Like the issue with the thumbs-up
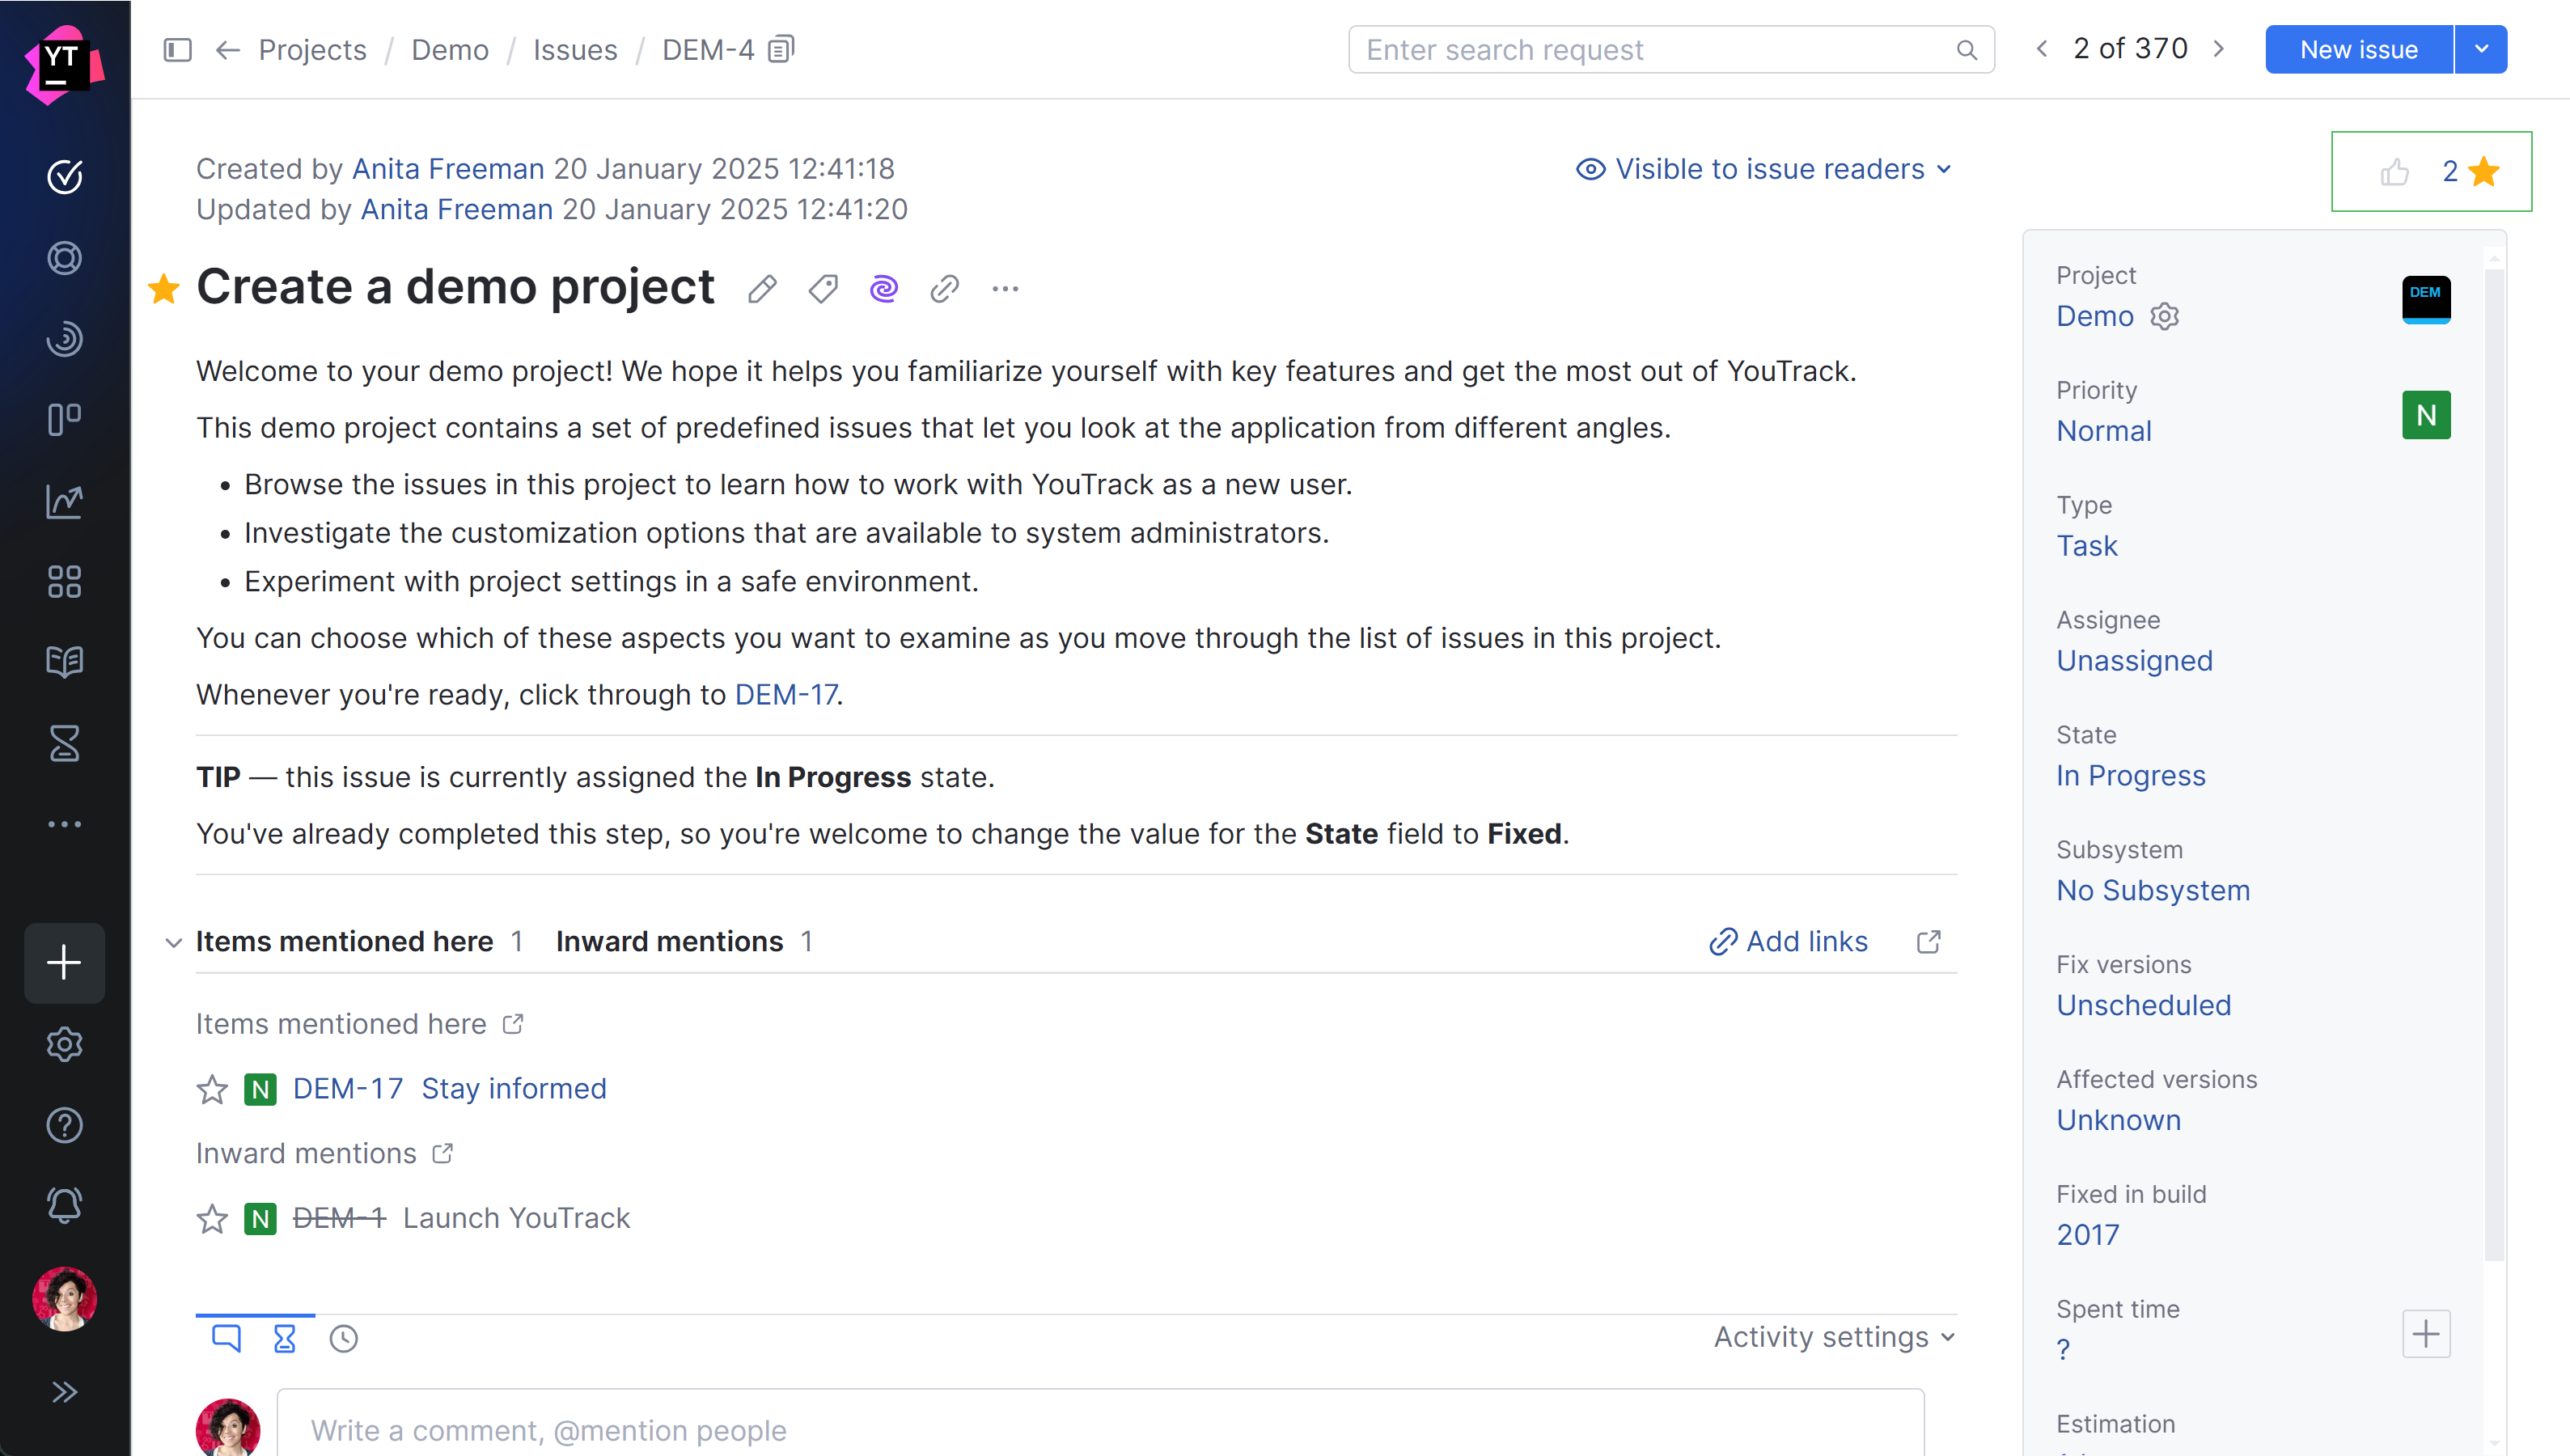Image resolution: width=2570 pixels, height=1456 pixels. click(2395, 171)
